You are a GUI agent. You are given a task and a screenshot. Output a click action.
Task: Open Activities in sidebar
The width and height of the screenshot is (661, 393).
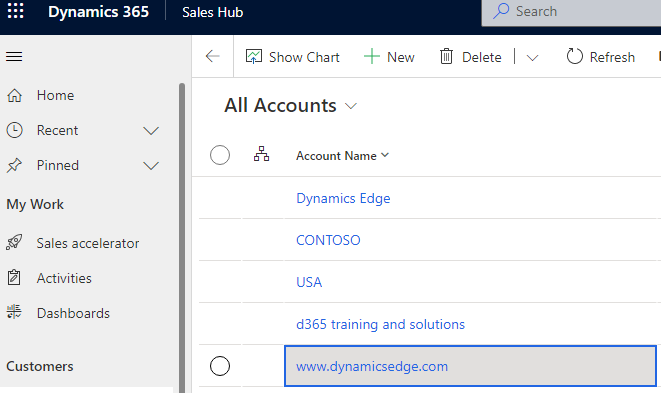[64, 278]
